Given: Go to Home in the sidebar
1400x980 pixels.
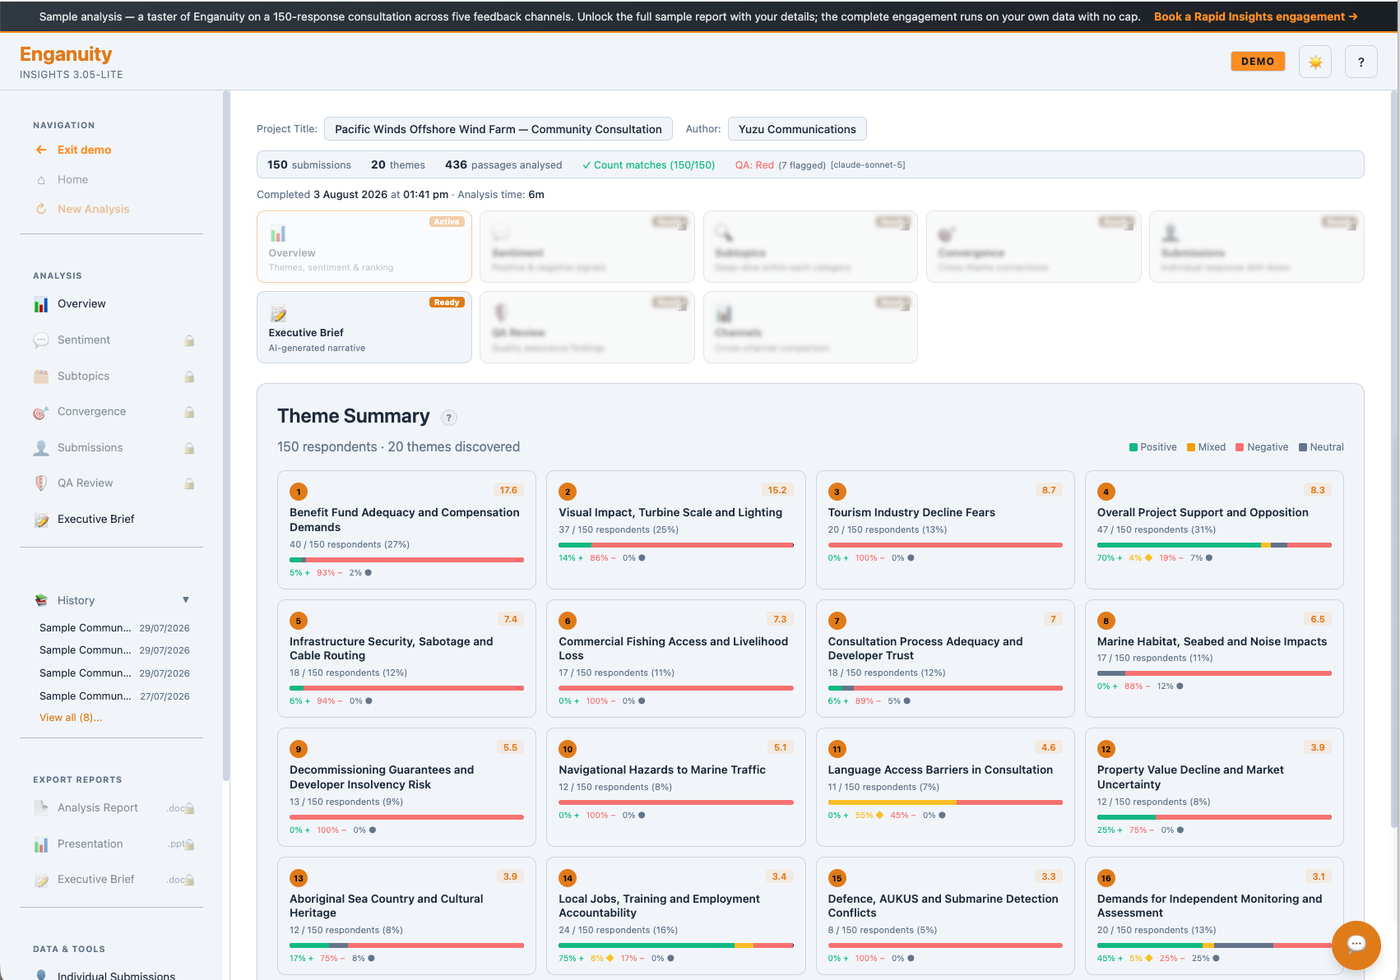Looking at the screenshot, I should pos(72,180).
